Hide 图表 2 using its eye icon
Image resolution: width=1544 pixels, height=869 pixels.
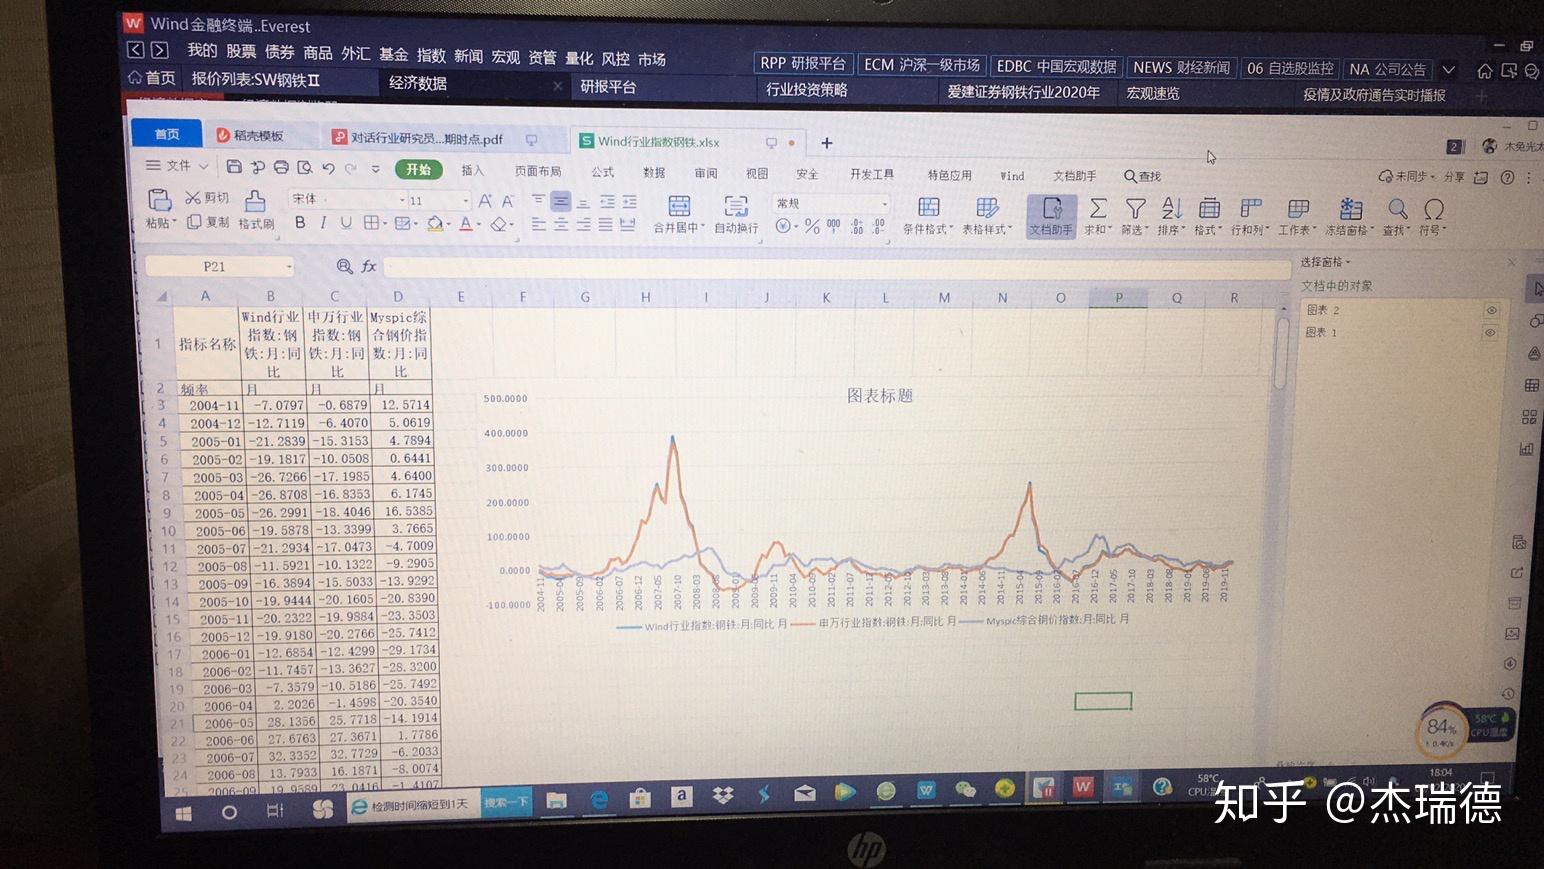[1491, 310]
